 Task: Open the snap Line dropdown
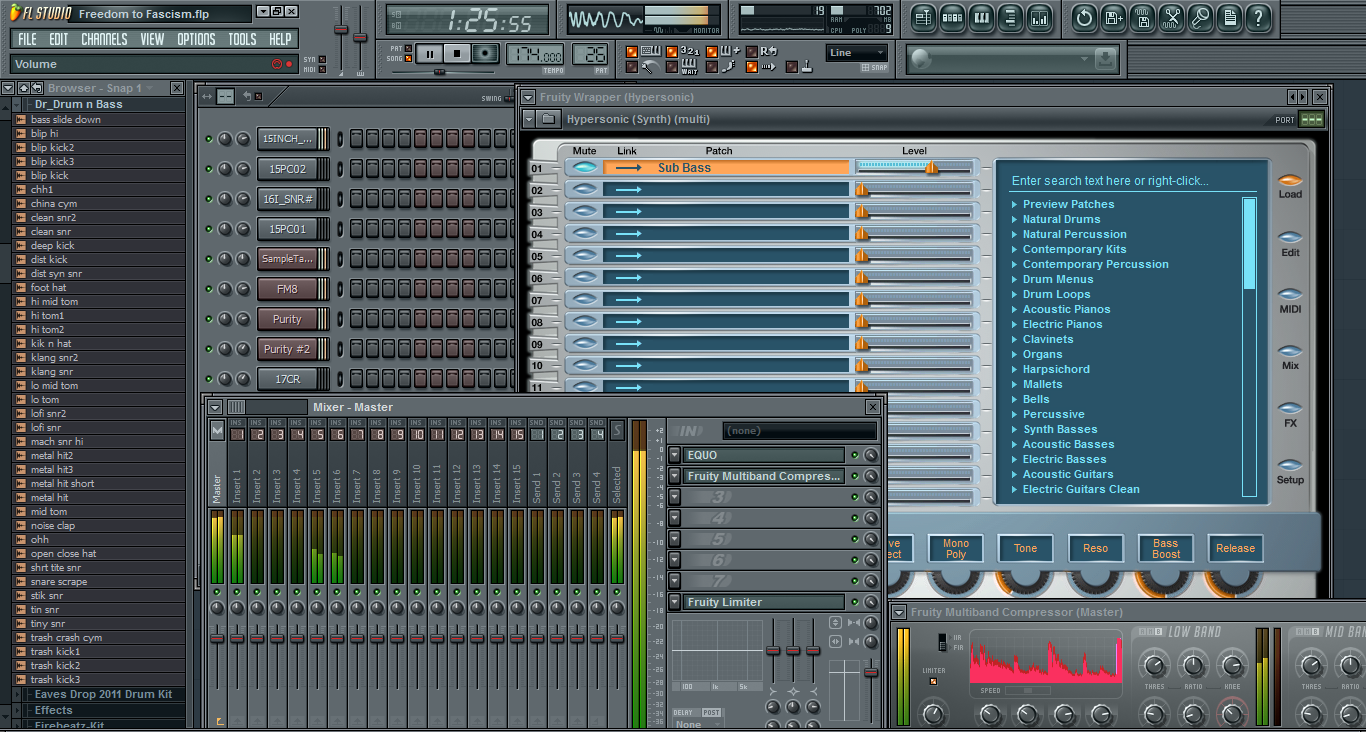856,53
